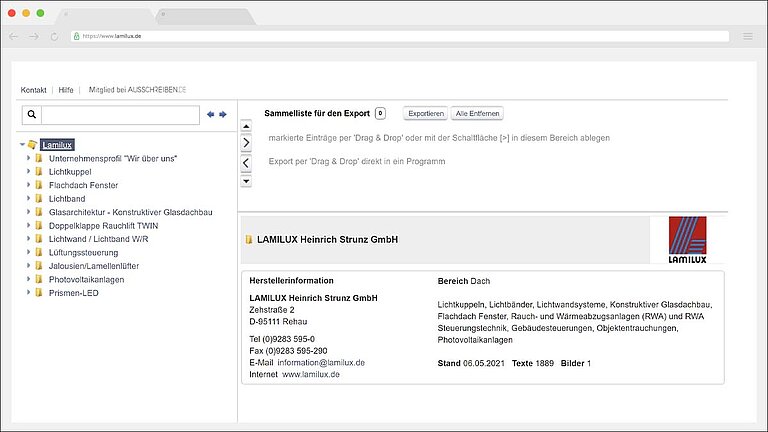Expand Glasarchitektur - Konstruktiver Glasdachbau
The height and width of the screenshot is (432, 768).
pos(28,212)
